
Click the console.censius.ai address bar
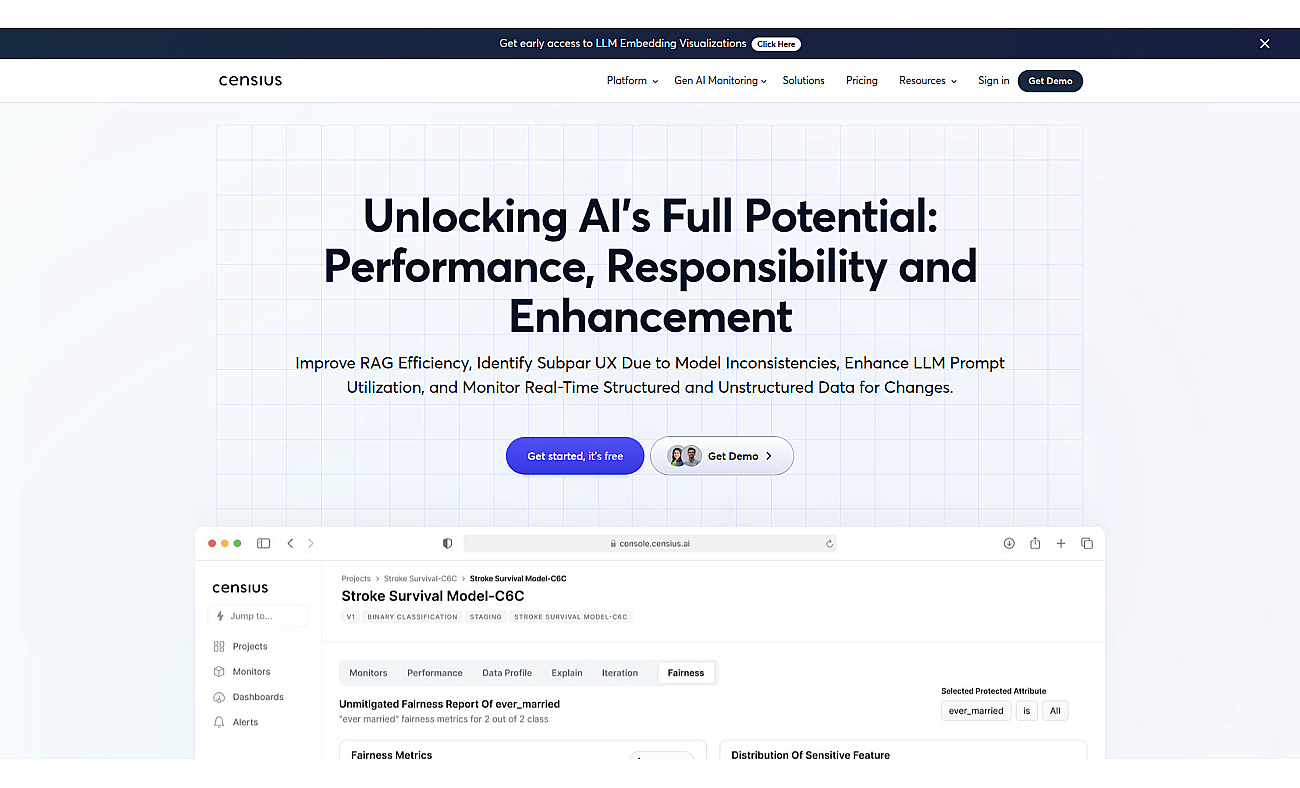click(x=650, y=543)
